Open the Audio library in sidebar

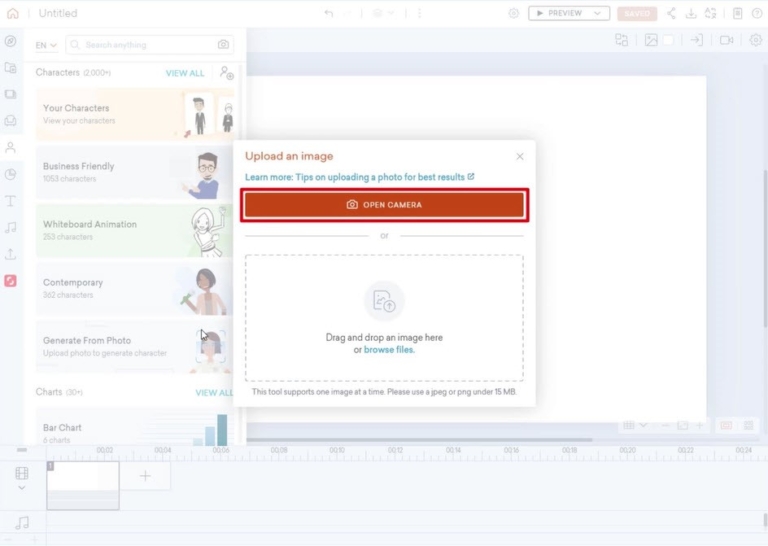(x=11, y=228)
